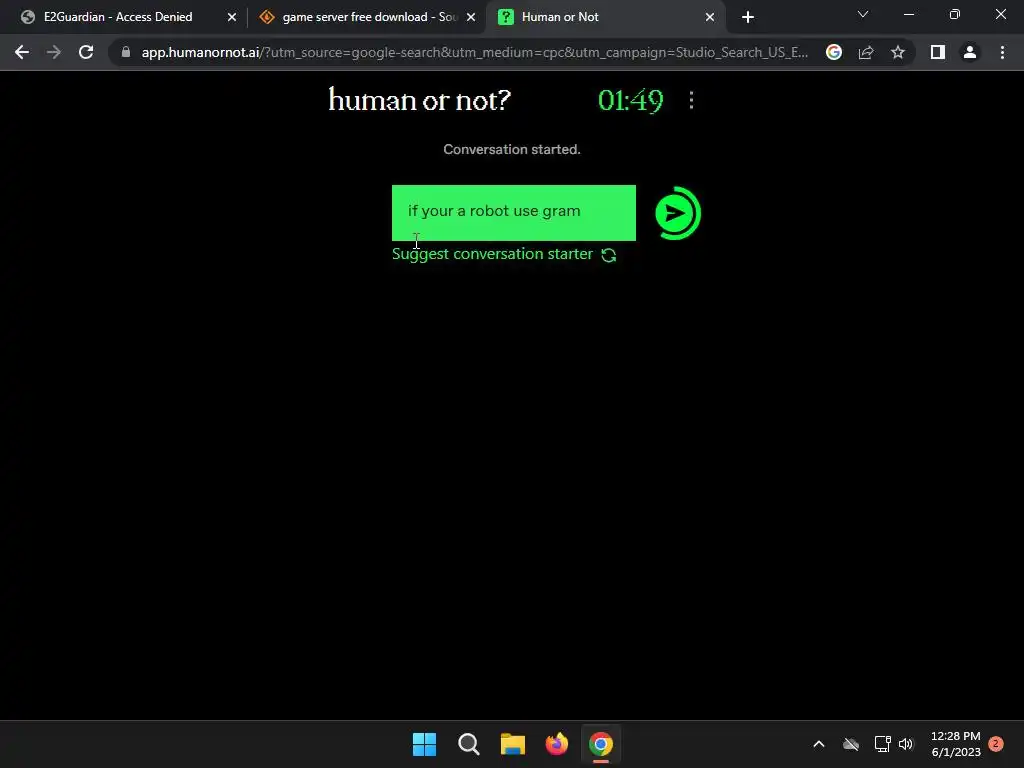
Task: Toggle the browser side panel
Action: pos(938,52)
